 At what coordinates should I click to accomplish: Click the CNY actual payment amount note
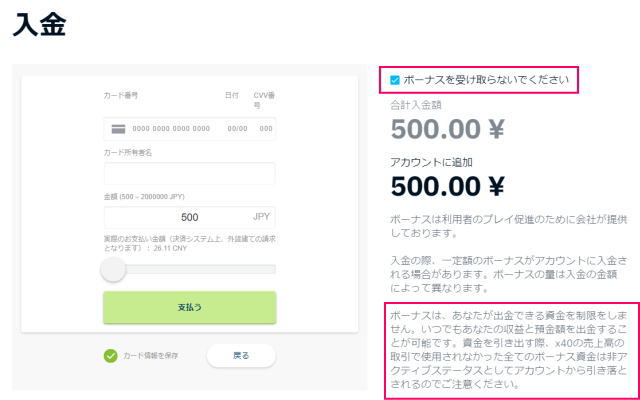190,243
